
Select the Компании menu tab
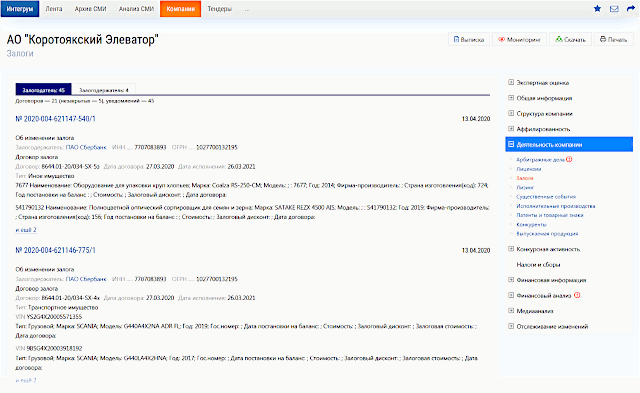click(180, 9)
